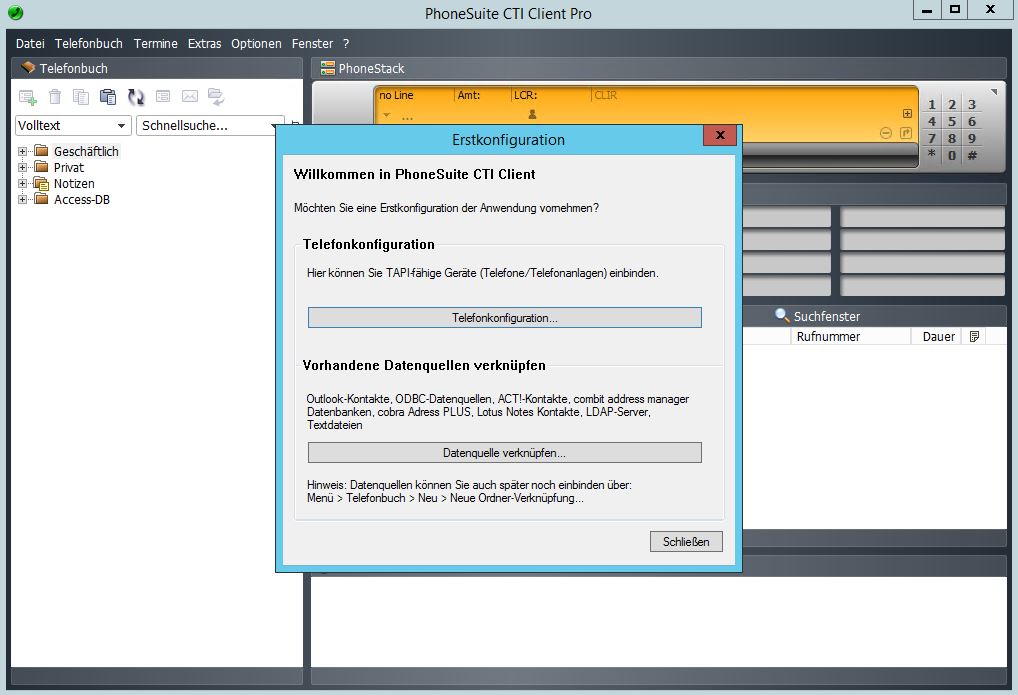Click the paste clipboard icon
Screen dimensions: 1018x695
click(108, 97)
